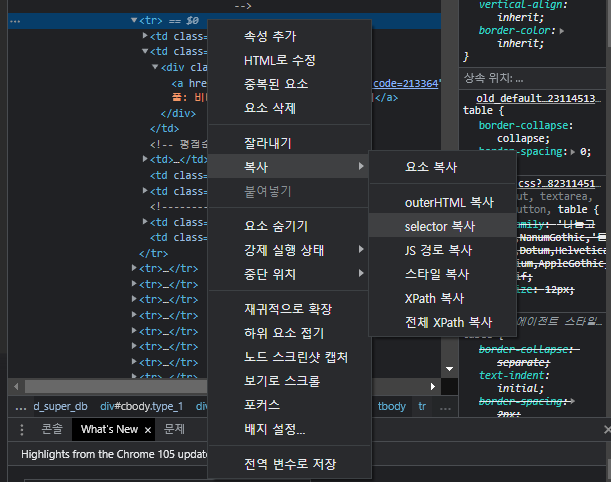Choose 'XPath 복사' submenu item
The image size is (611, 482).
point(442,298)
